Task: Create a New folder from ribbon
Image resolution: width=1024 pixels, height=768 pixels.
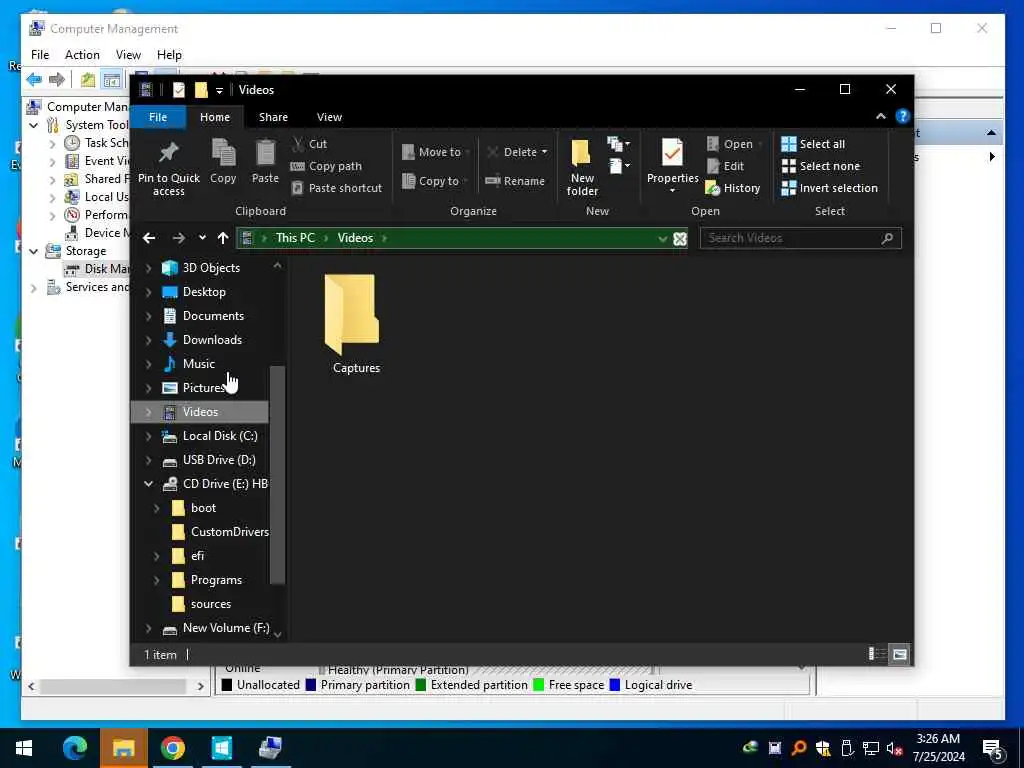Action: click(x=582, y=167)
